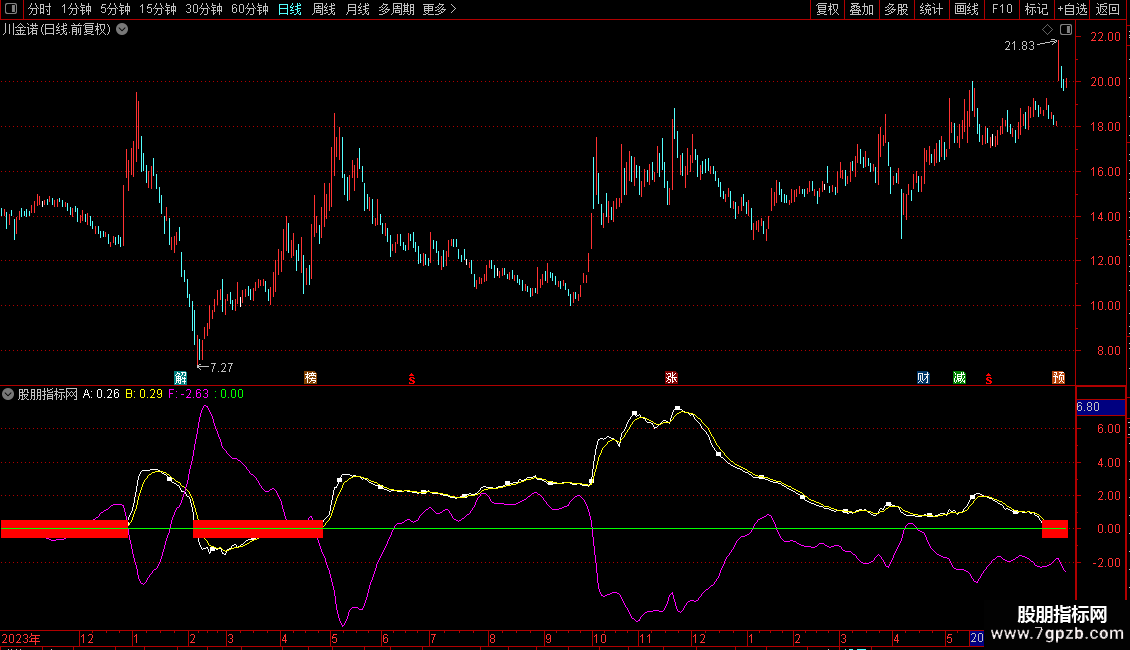Click the 返回 back button

(x=1108, y=9)
